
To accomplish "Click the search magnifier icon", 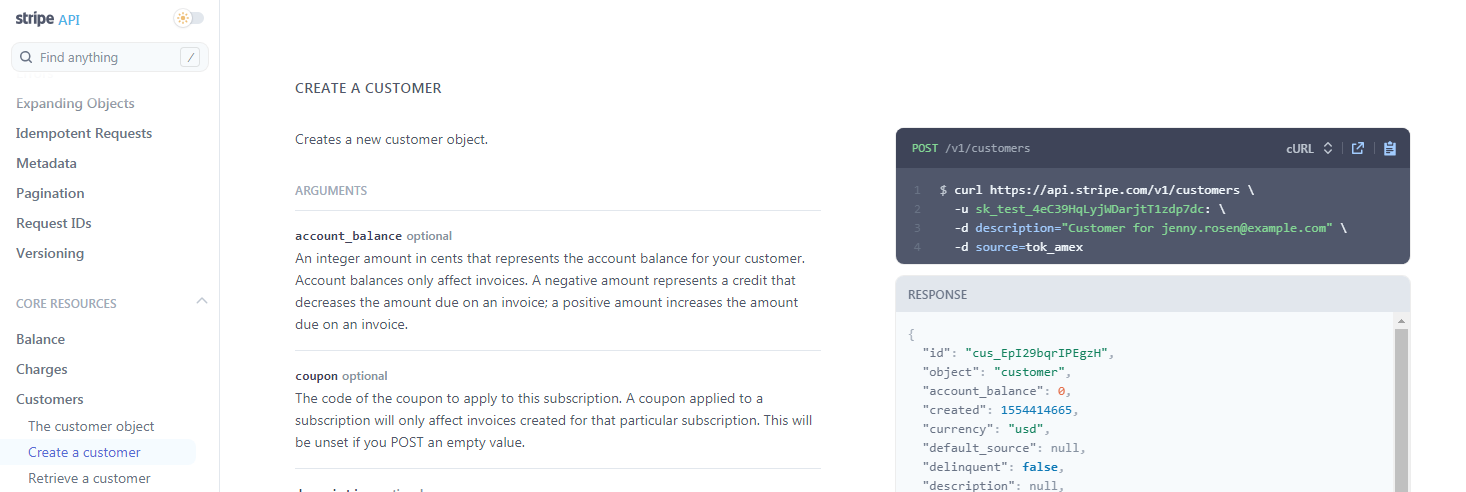I will pyautogui.click(x=27, y=58).
